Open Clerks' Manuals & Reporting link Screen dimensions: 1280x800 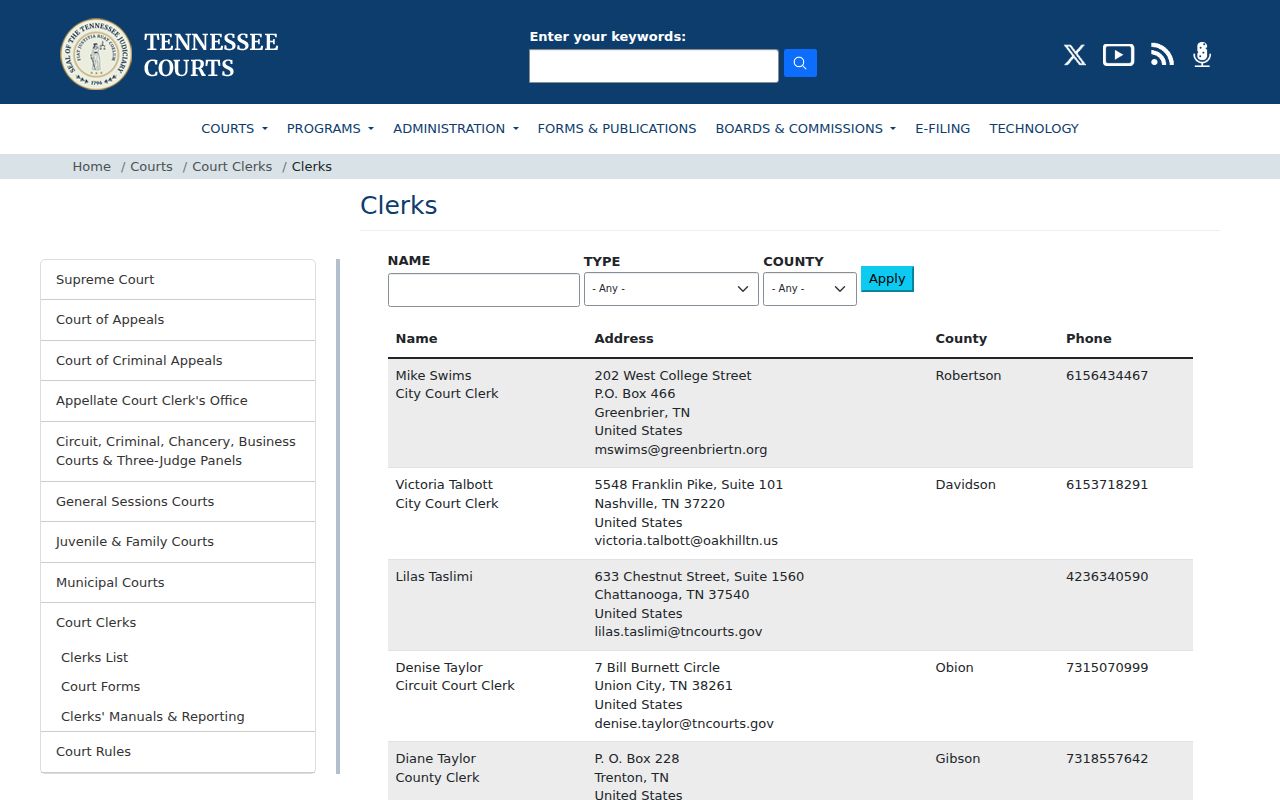pyautogui.click(x=153, y=717)
